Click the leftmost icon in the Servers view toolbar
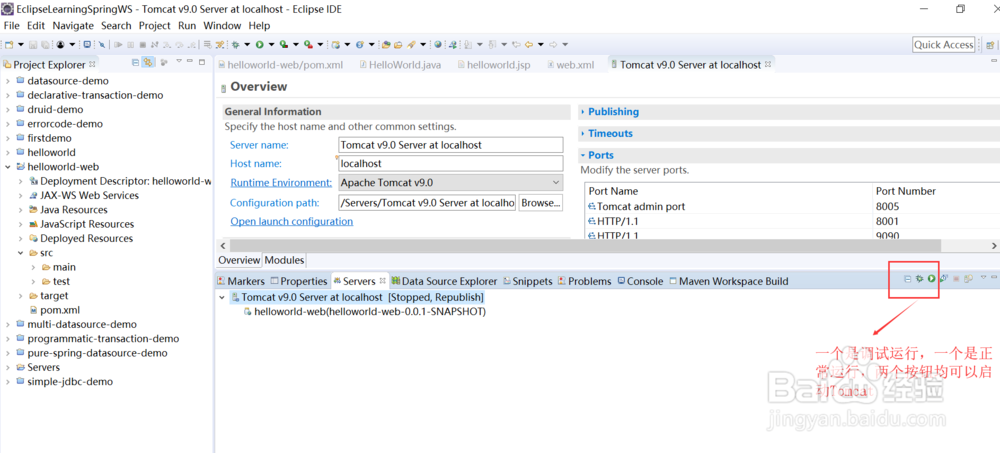Screen dimensions: 1000x453 (x=908, y=279)
